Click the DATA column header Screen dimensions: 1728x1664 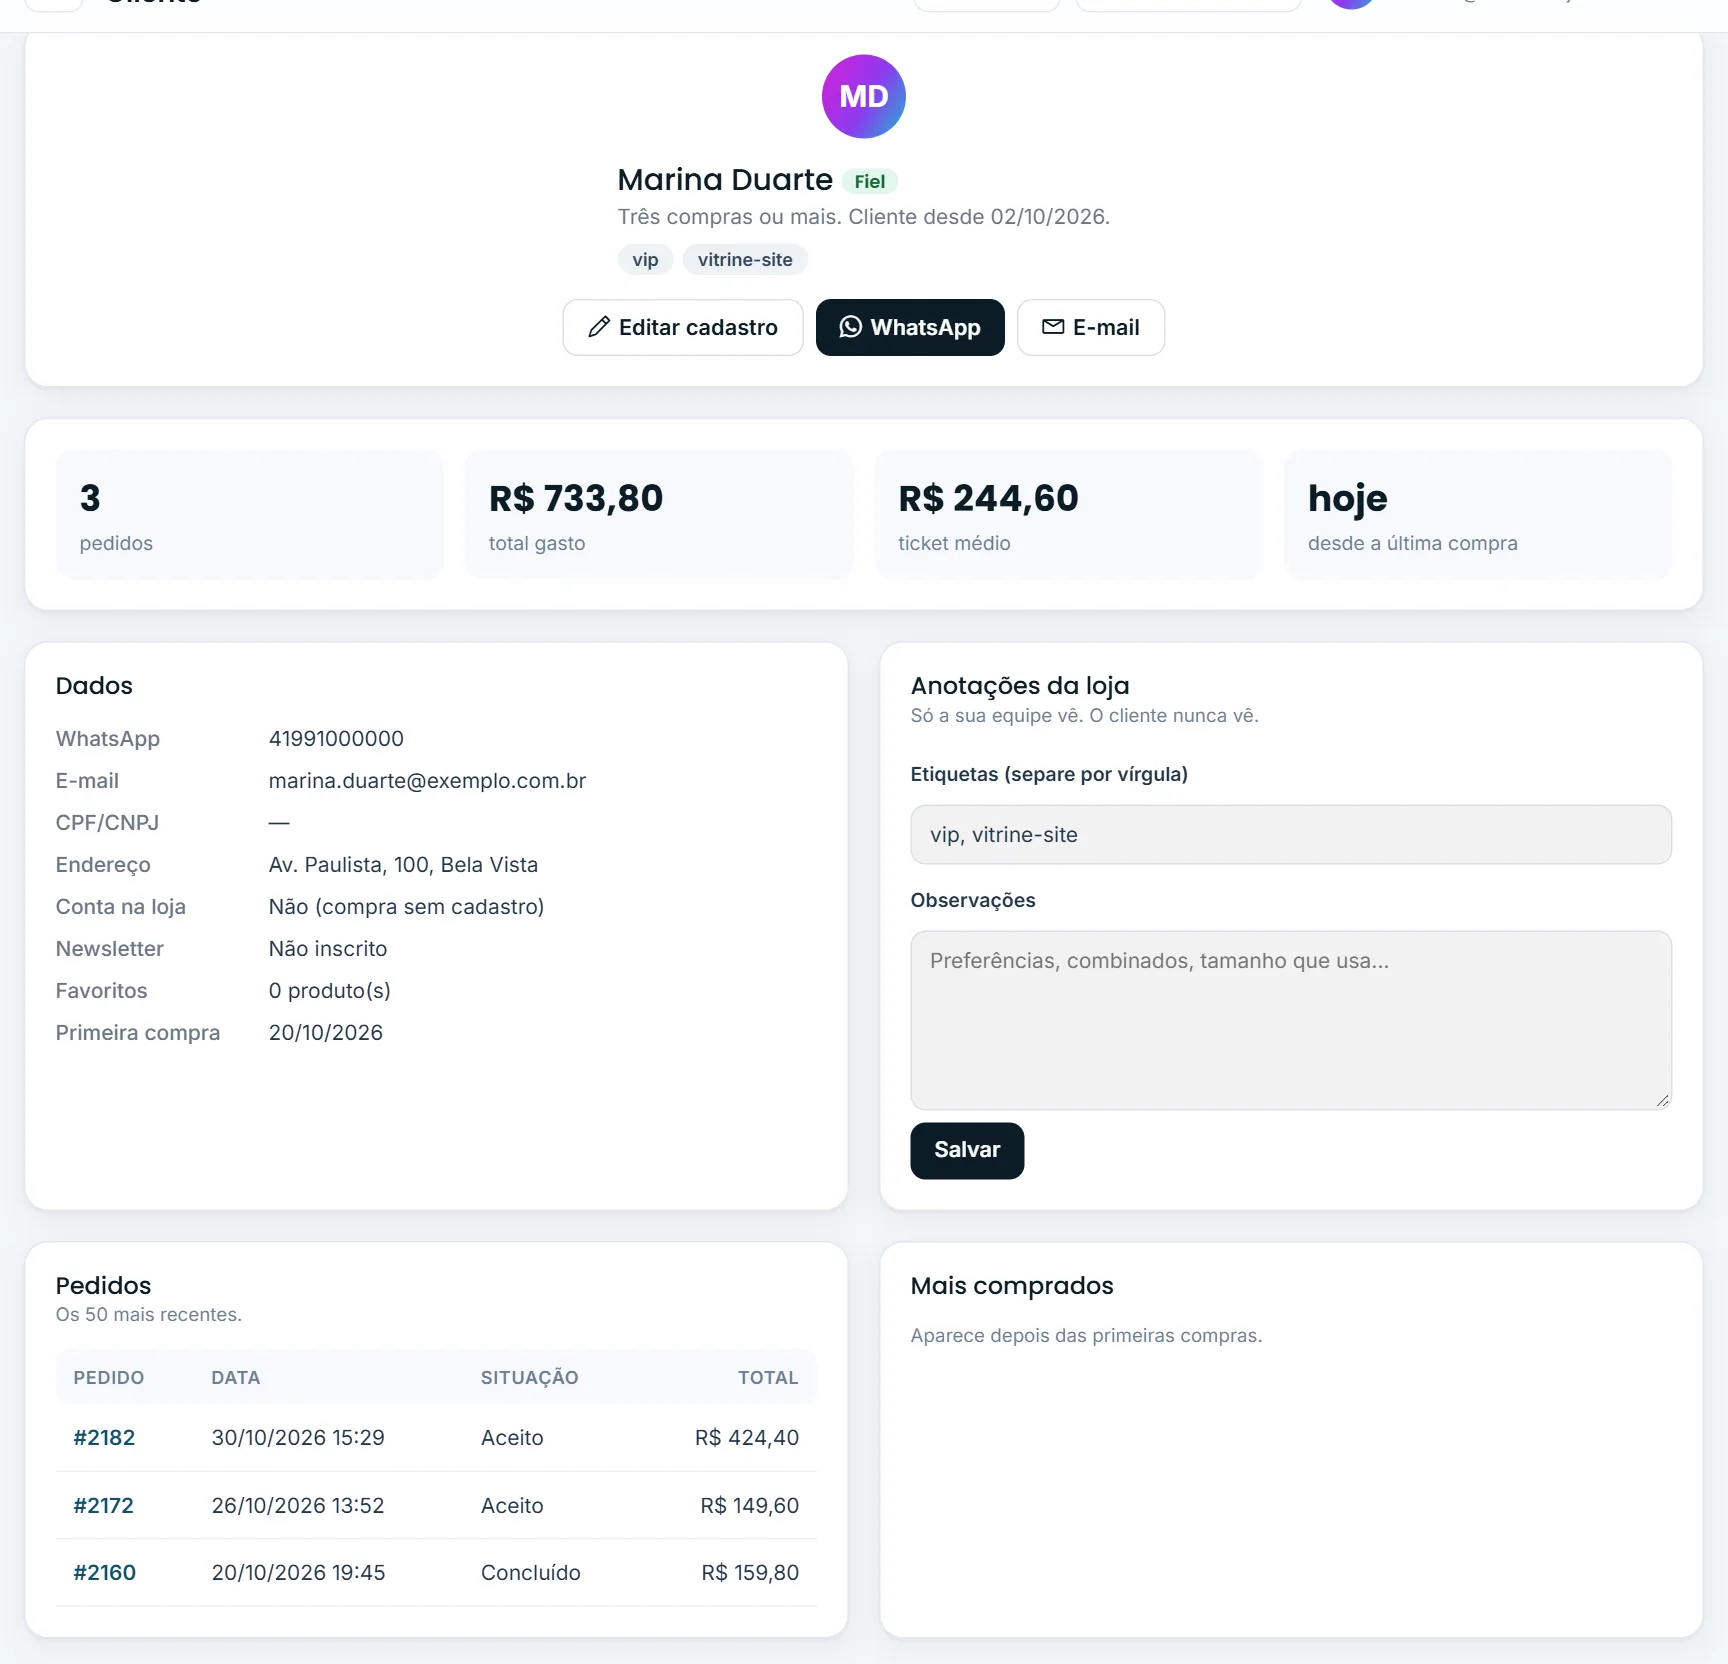(x=236, y=1378)
